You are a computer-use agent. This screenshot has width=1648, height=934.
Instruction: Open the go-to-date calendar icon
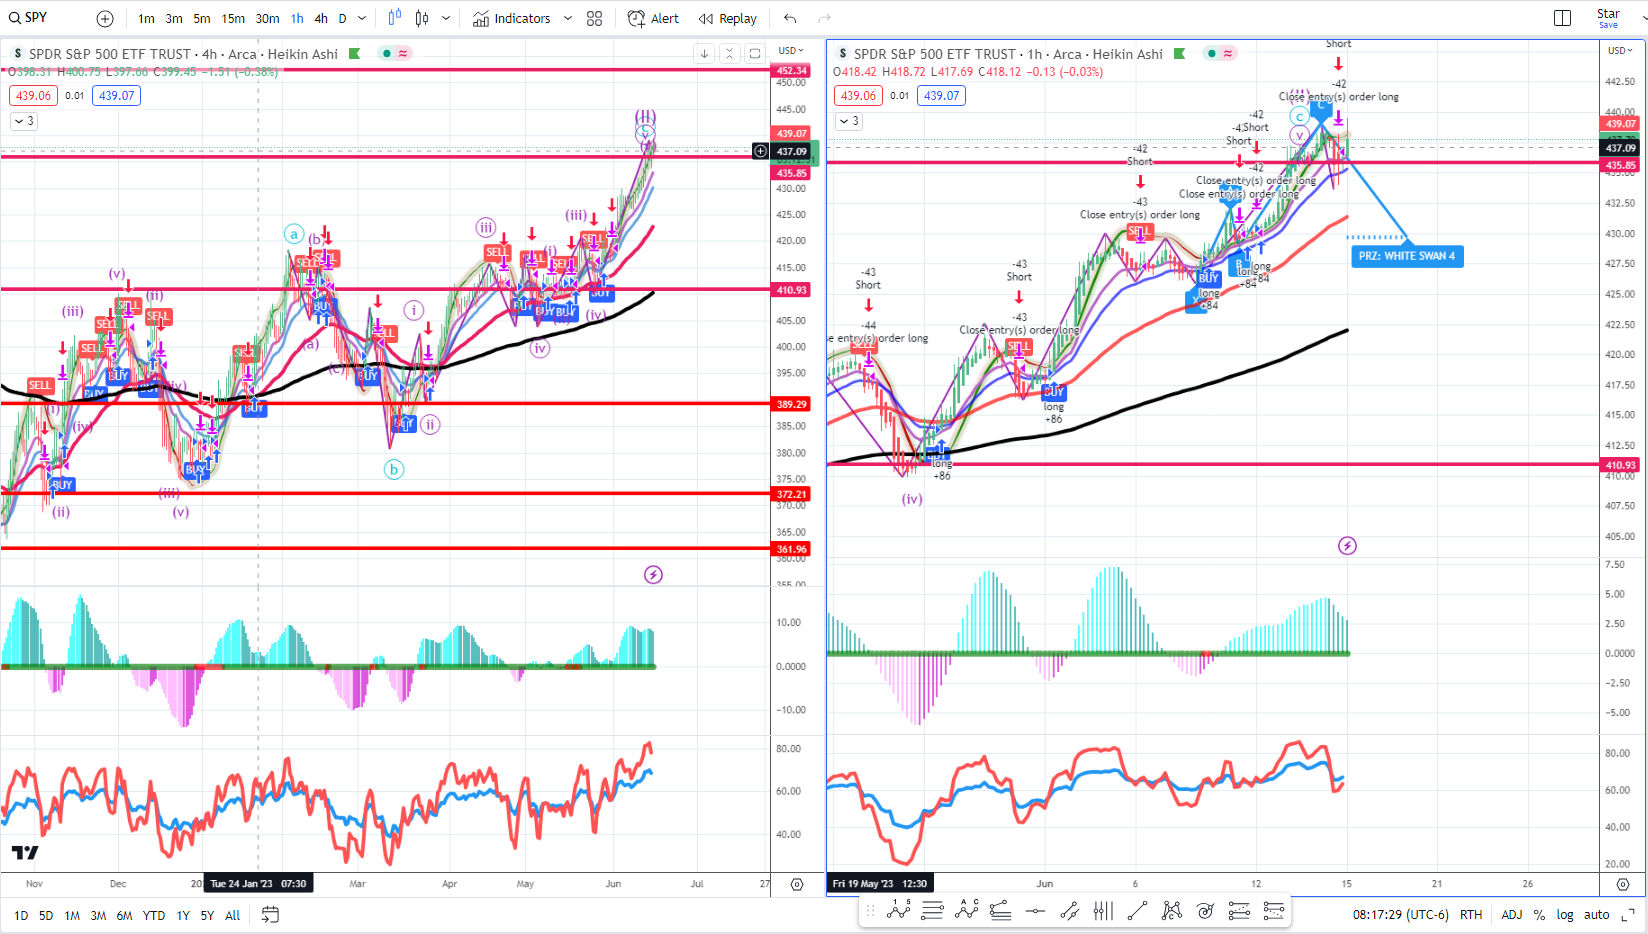click(x=270, y=914)
